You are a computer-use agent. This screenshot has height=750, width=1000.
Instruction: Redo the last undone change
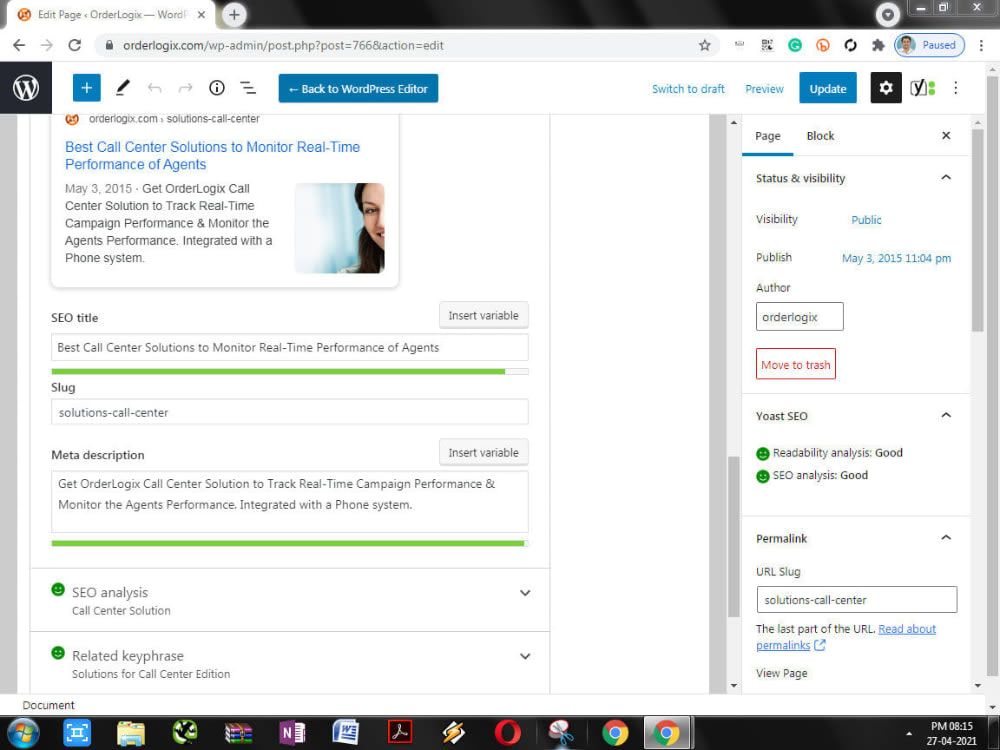click(185, 88)
